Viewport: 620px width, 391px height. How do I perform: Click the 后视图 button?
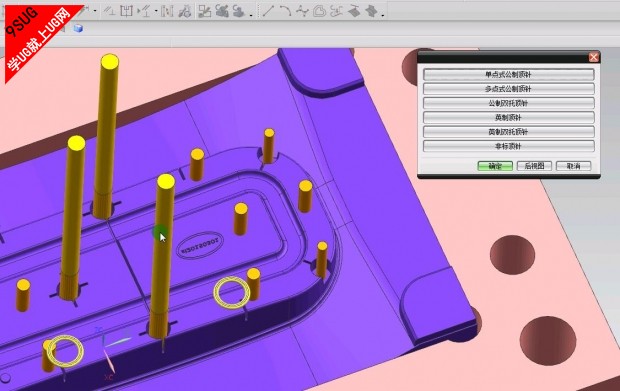tap(534, 166)
